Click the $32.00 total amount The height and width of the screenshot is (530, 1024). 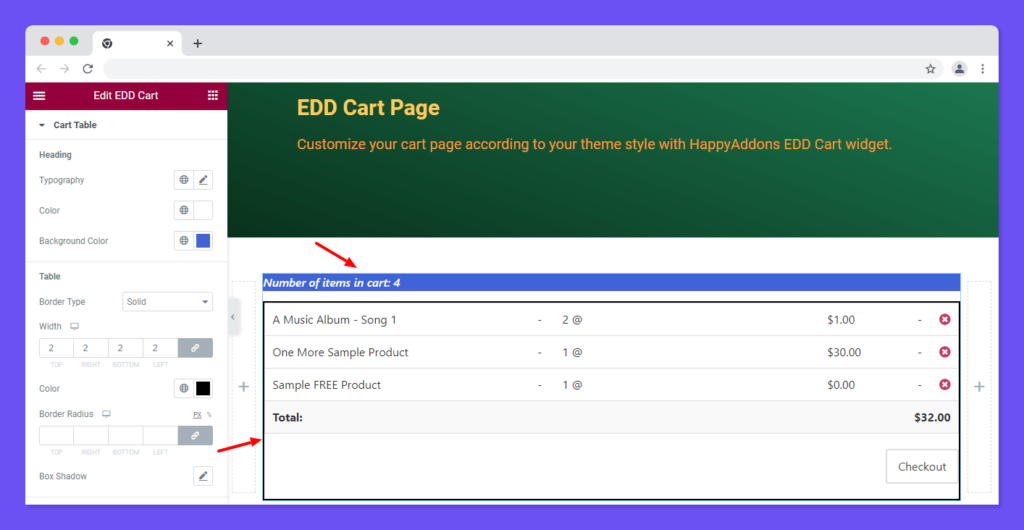click(933, 418)
